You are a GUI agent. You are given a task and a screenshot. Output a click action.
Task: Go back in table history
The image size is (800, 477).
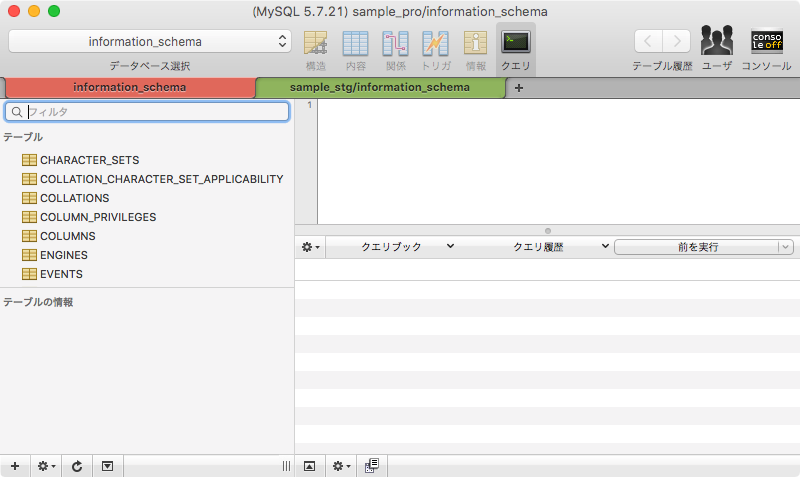[x=648, y=41]
